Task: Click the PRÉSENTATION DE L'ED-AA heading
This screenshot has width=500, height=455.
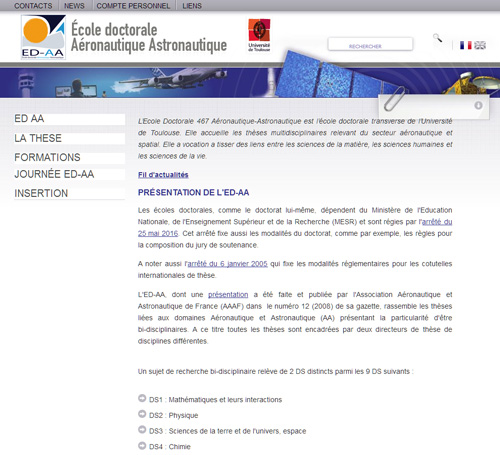Action: point(194,193)
